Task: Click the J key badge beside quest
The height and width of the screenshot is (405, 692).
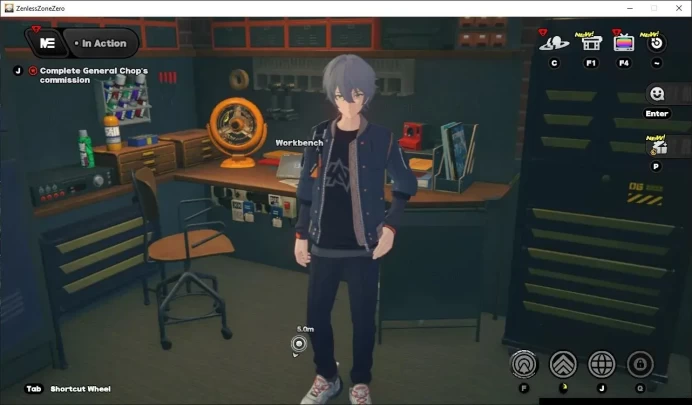Action: coord(18,71)
